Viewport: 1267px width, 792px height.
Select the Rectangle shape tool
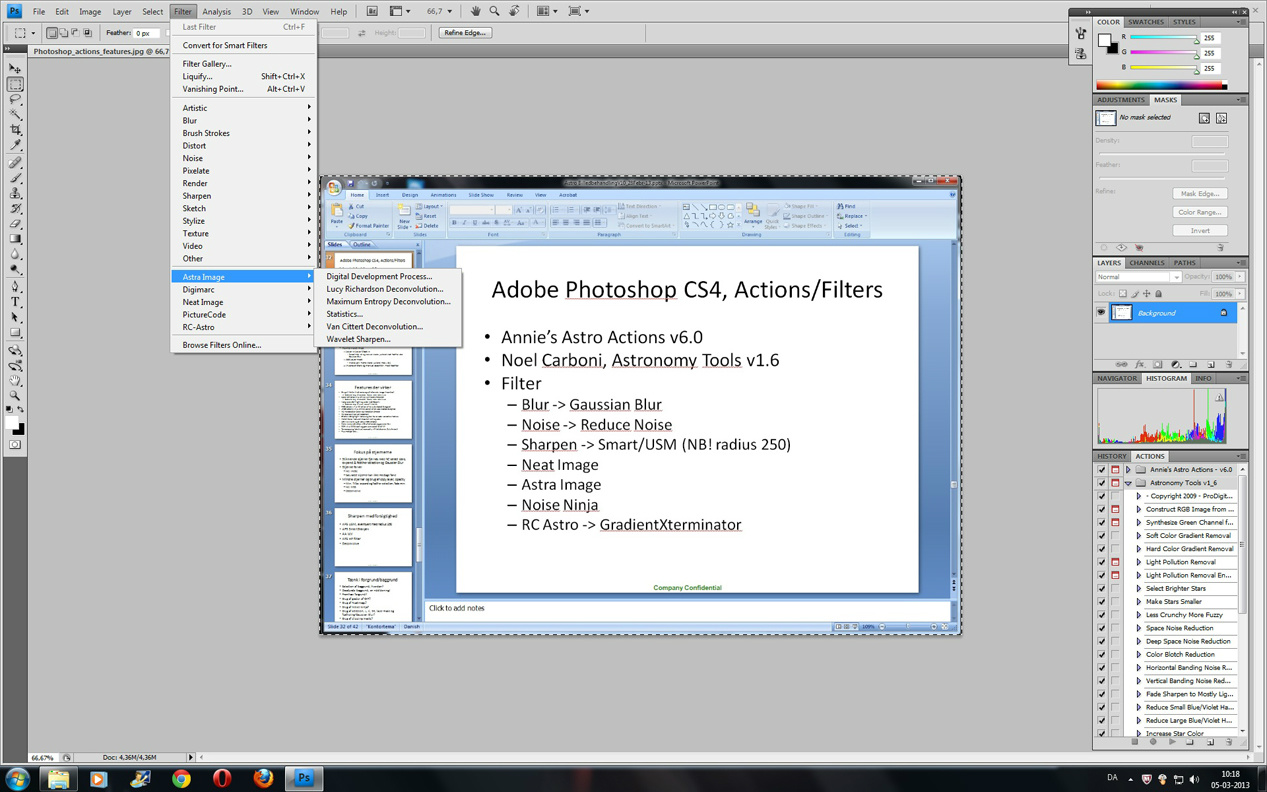tap(15, 333)
